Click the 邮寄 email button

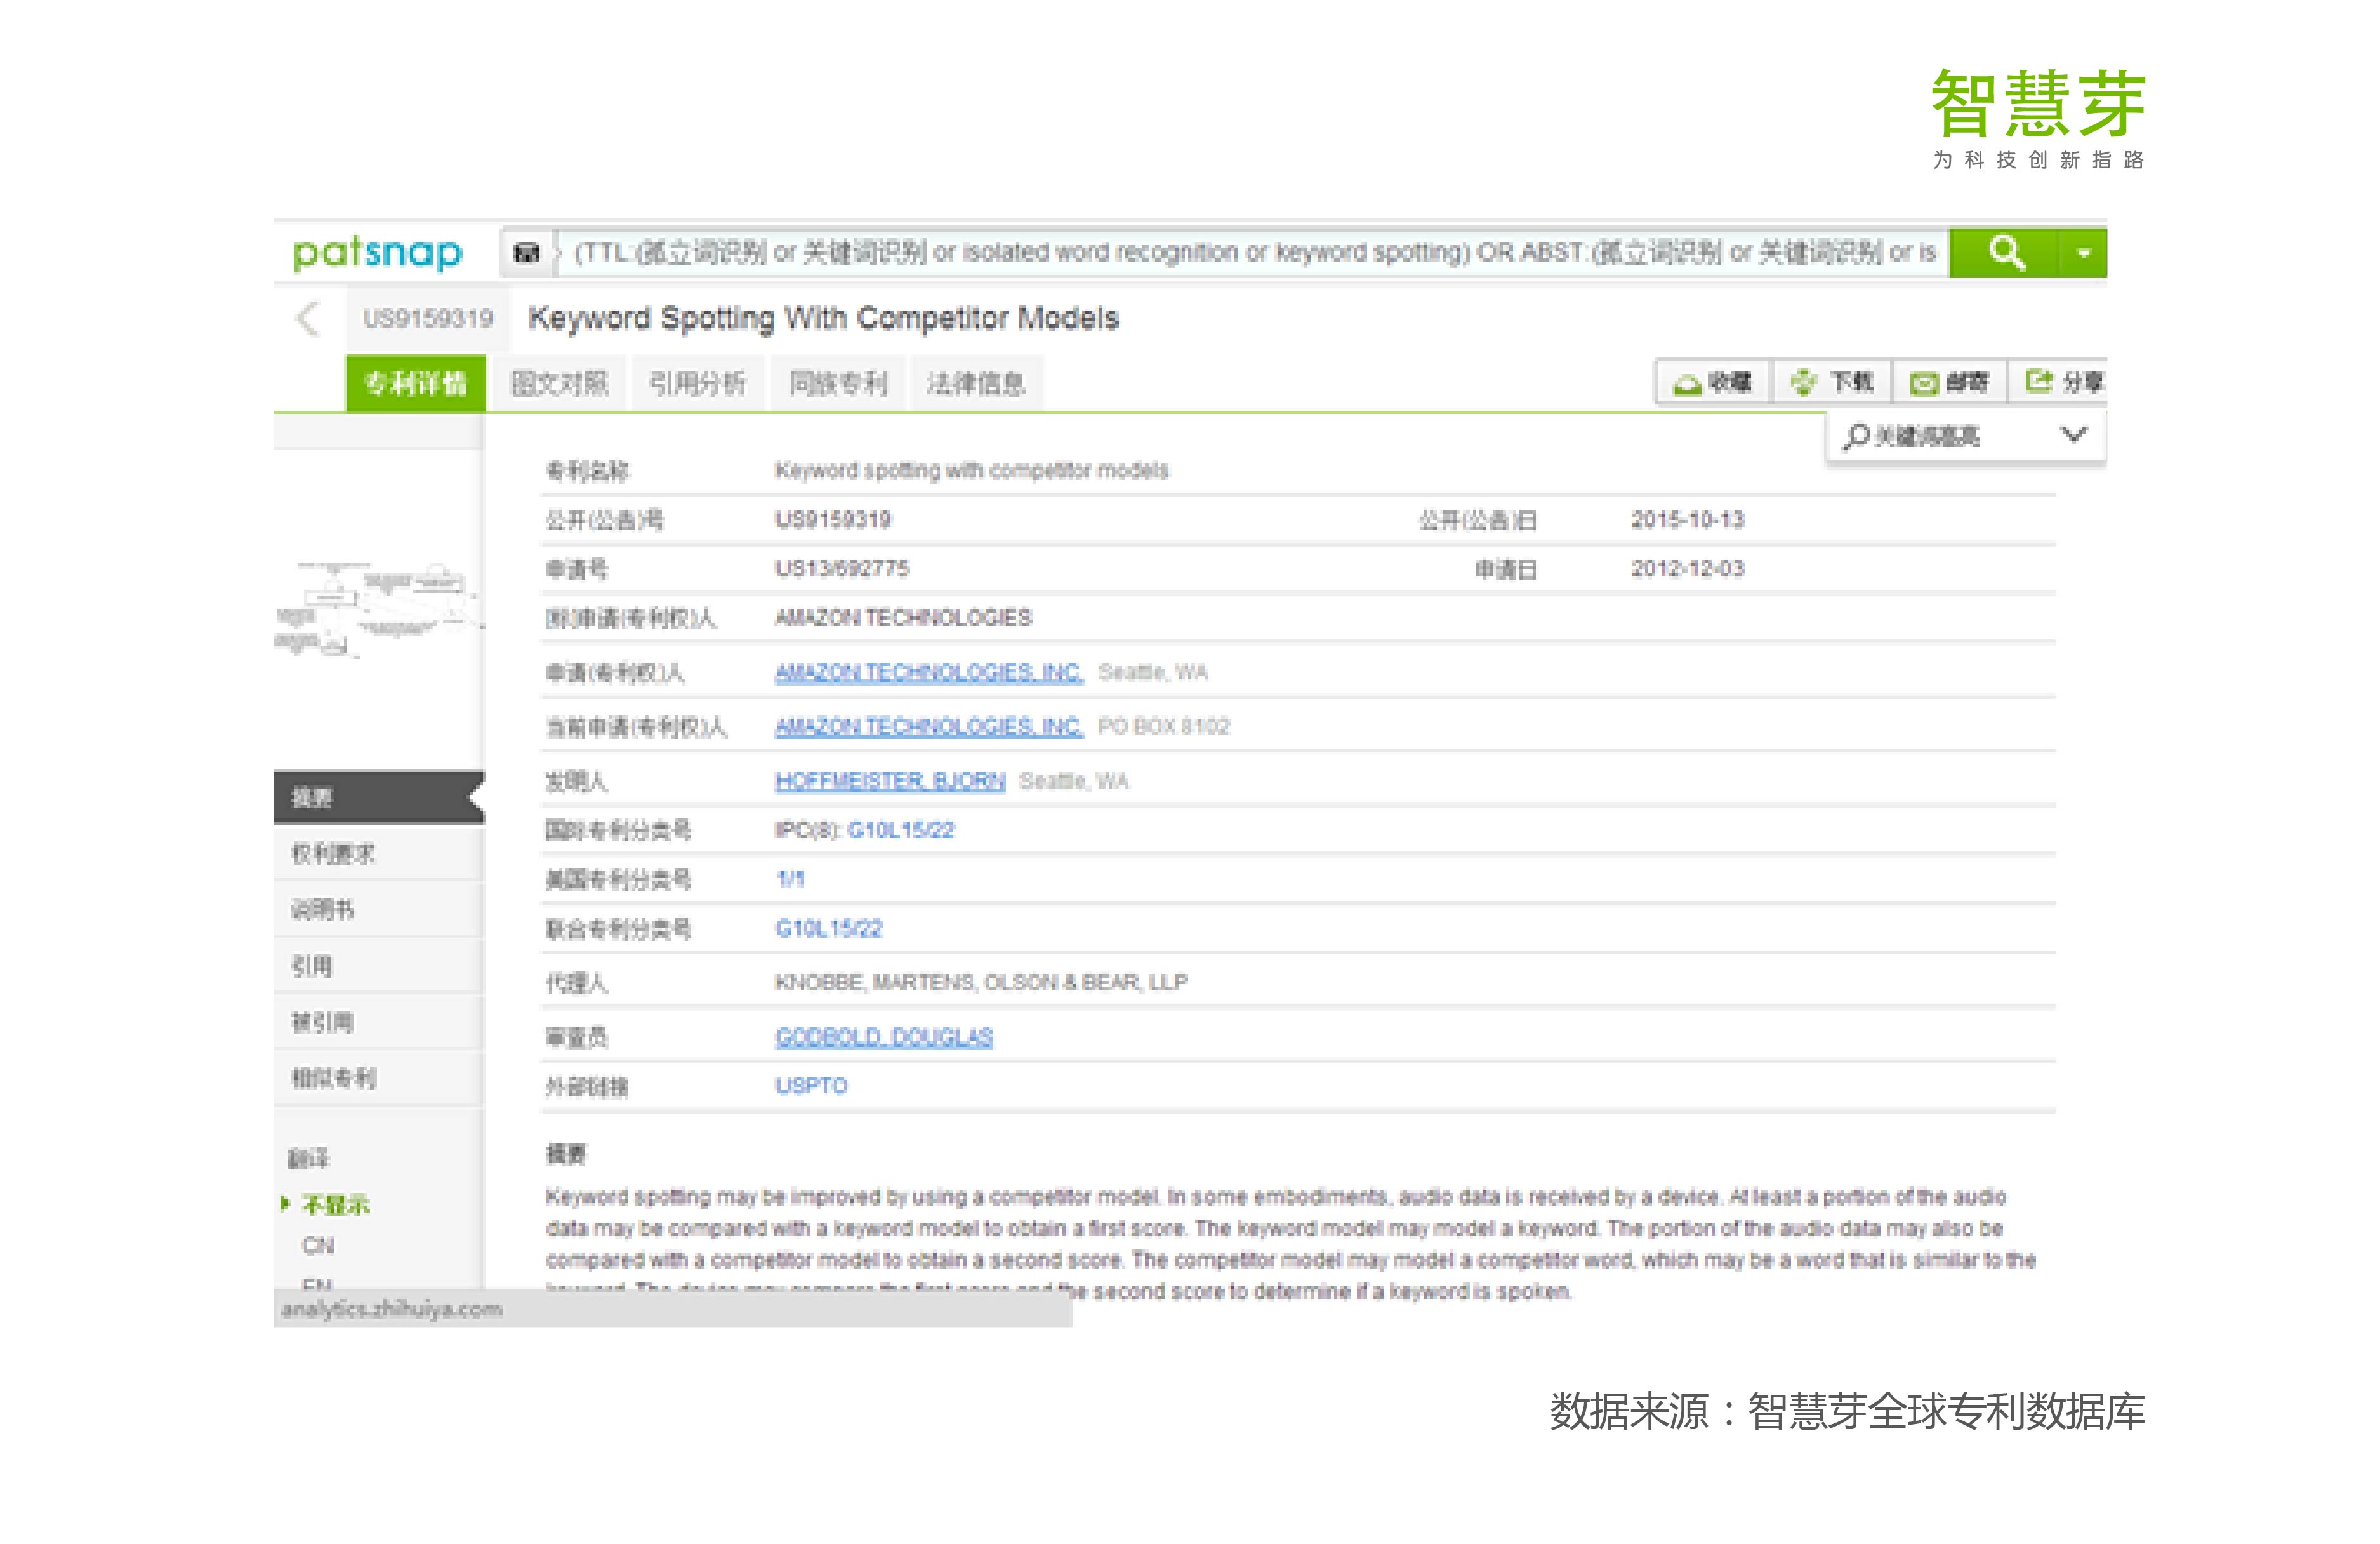click(x=1949, y=382)
